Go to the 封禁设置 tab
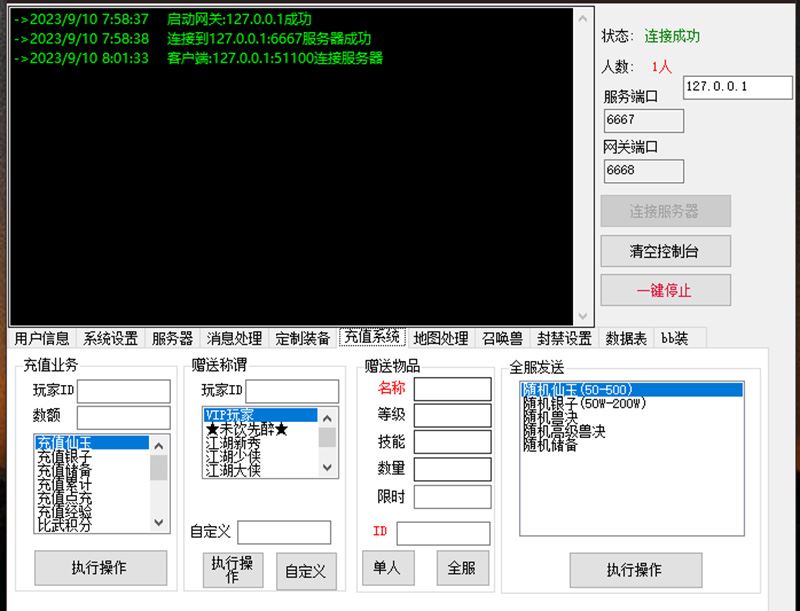Image resolution: width=800 pixels, height=611 pixels. pyautogui.click(x=564, y=338)
